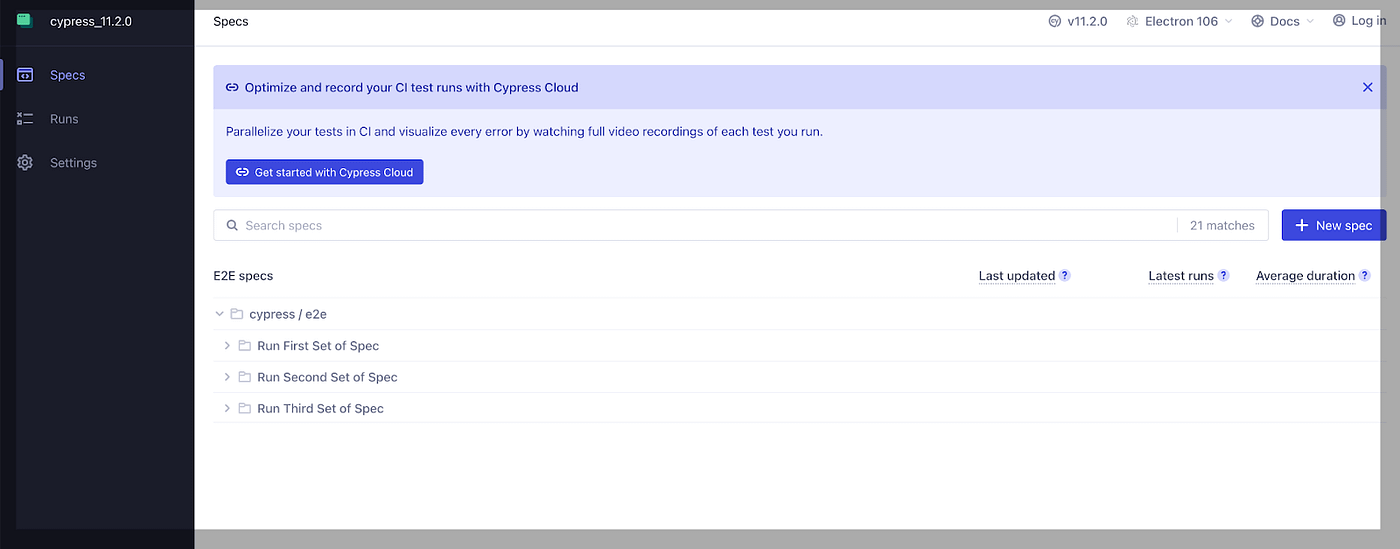Click the New spec button
Screen dimensions: 1400x549
pos(1334,225)
